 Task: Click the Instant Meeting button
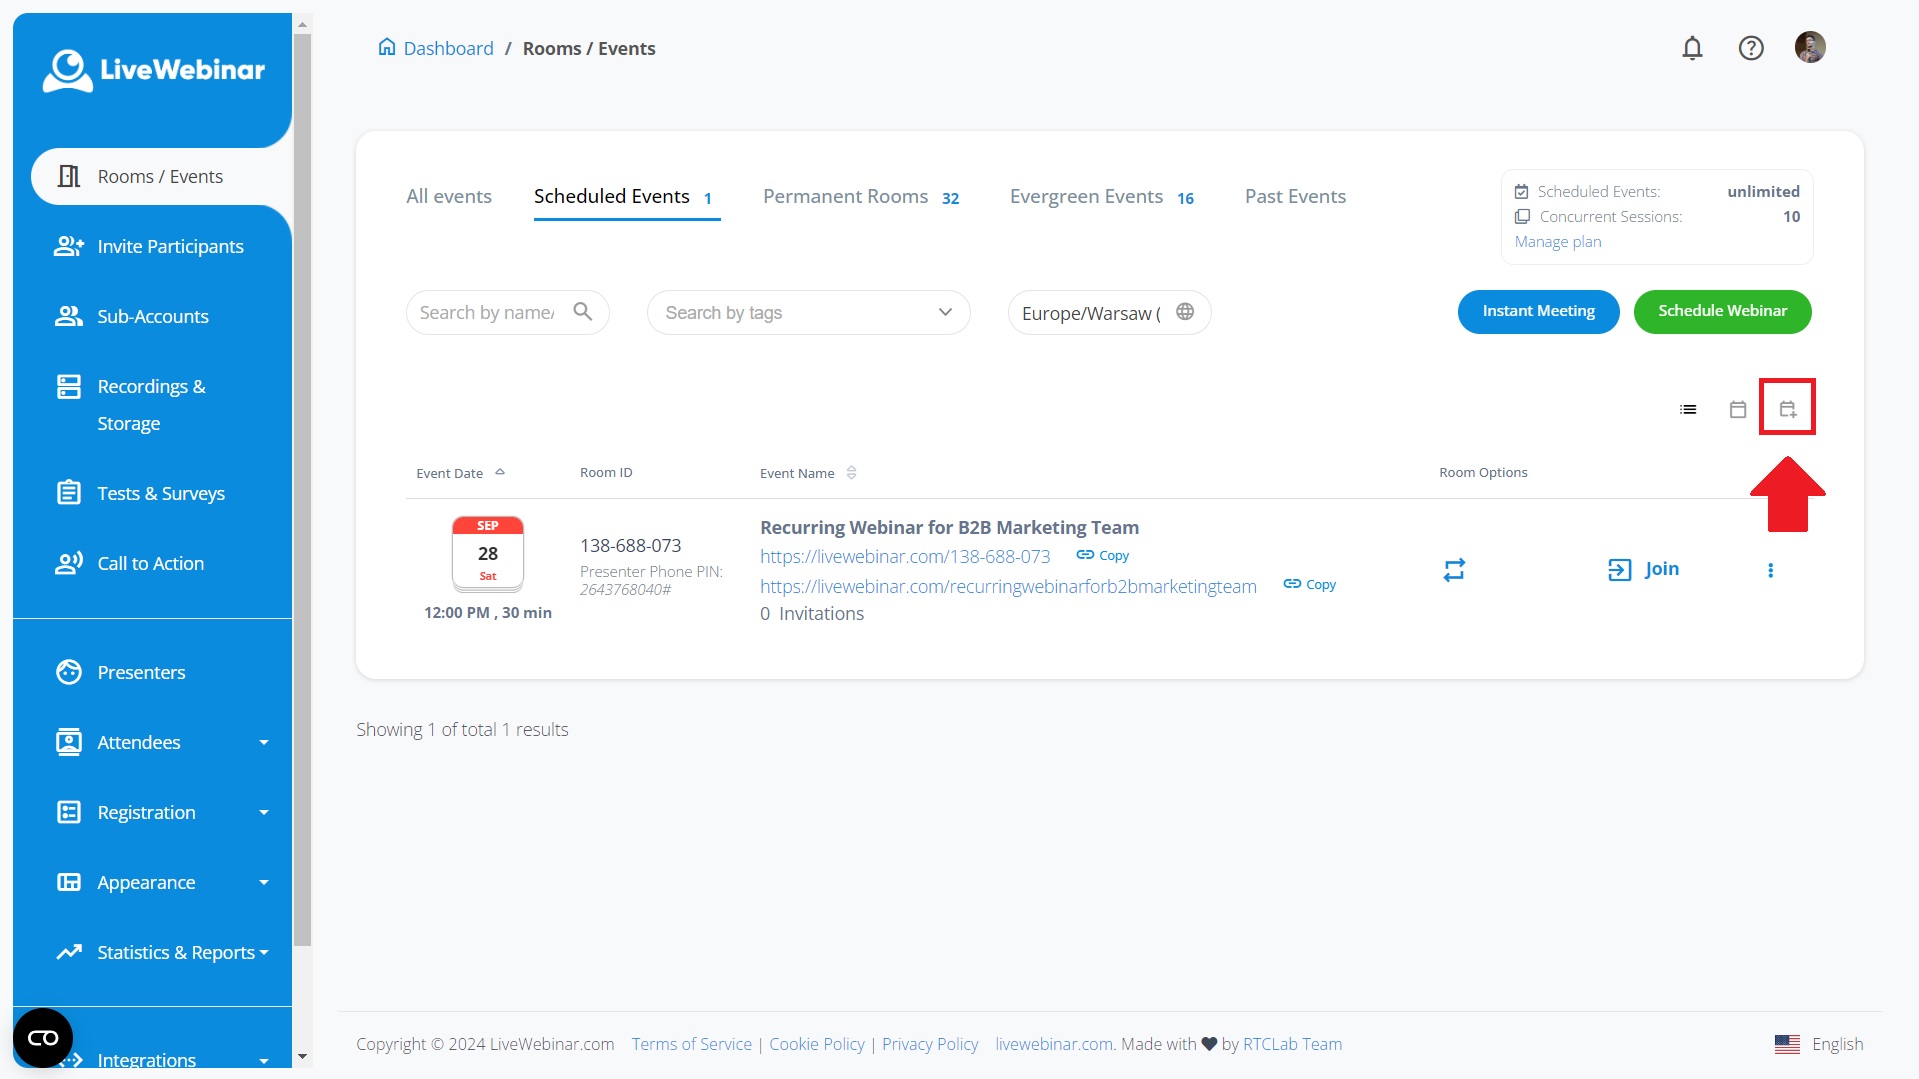pyautogui.click(x=1538, y=311)
